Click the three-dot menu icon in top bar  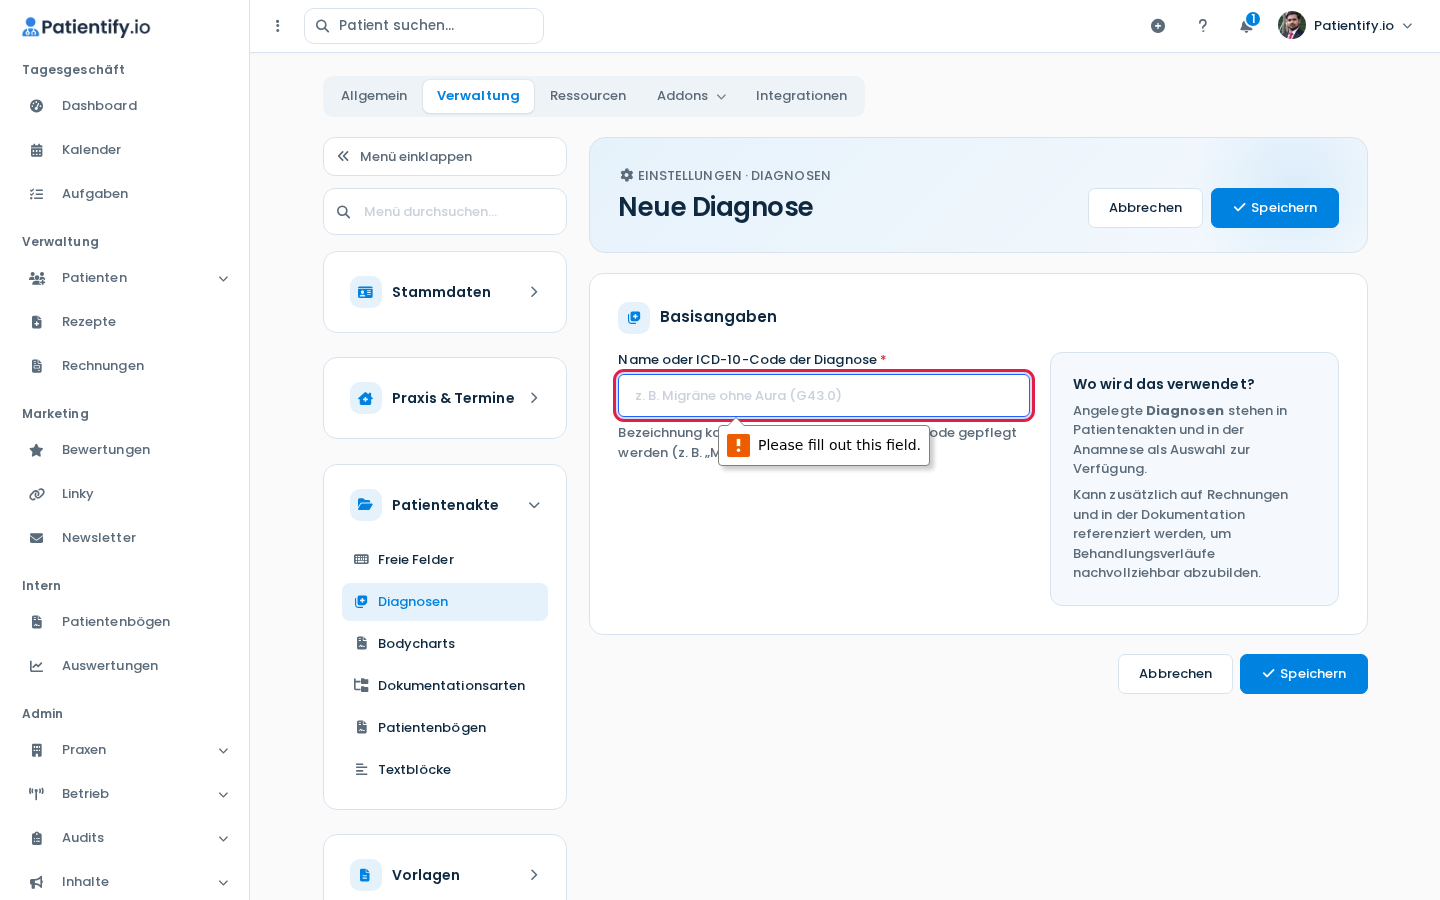pos(278,26)
